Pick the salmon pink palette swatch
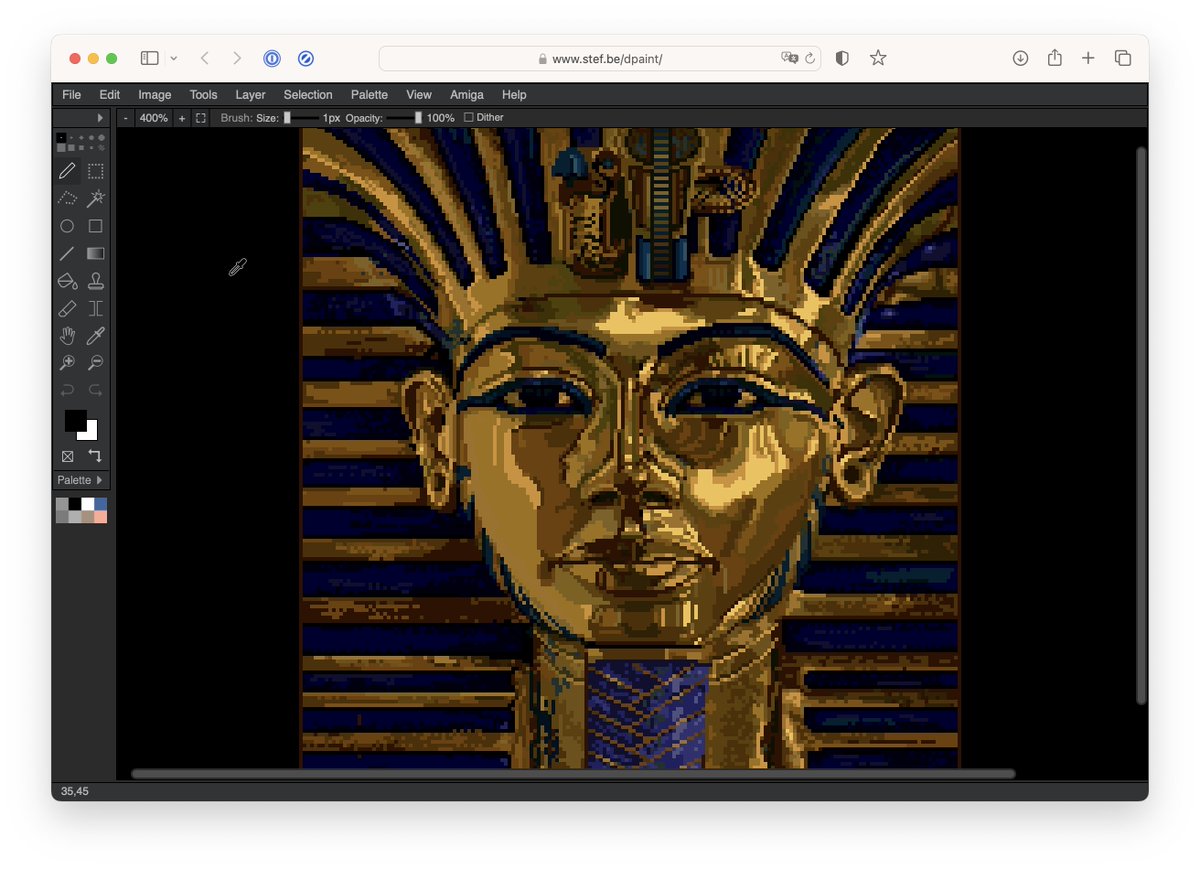 click(x=101, y=517)
